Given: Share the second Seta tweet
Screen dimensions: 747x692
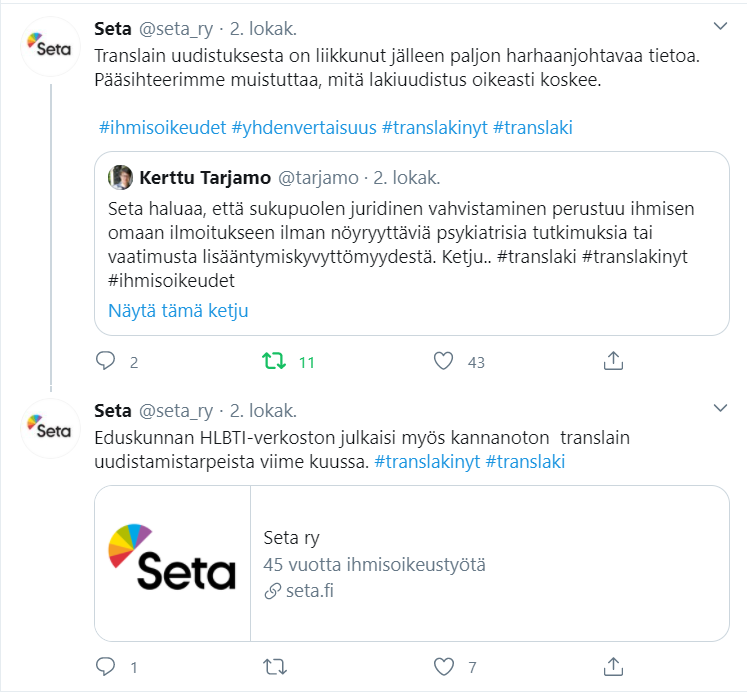Looking at the screenshot, I should pos(615,666).
